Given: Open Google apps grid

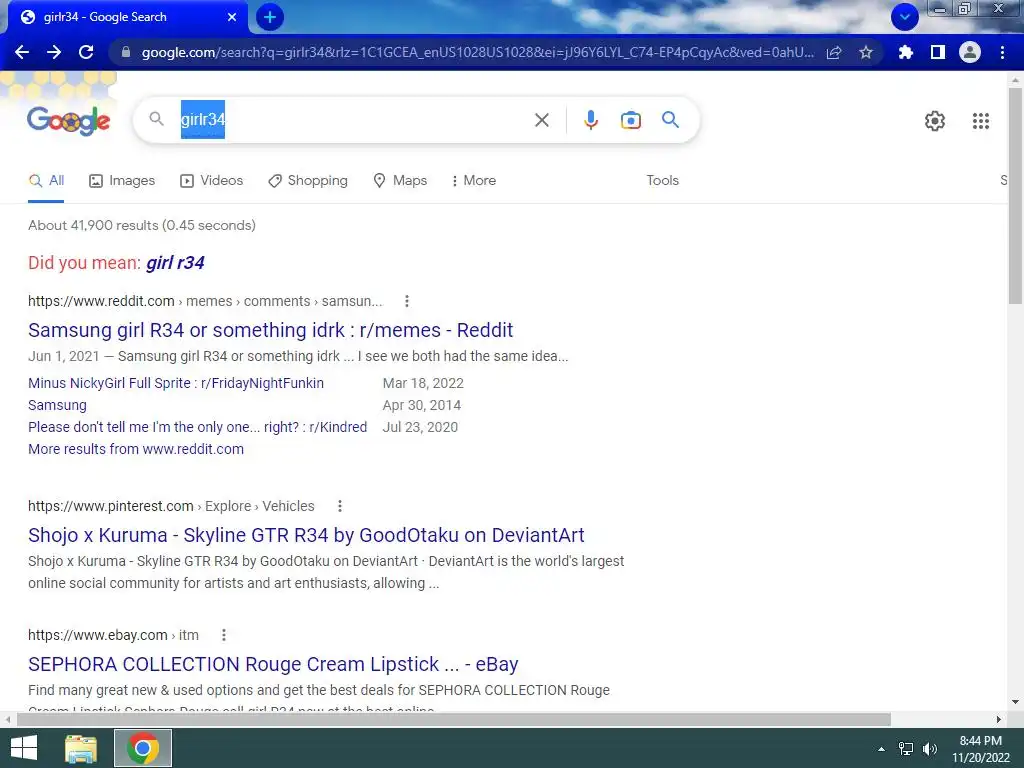Looking at the screenshot, I should [981, 121].
